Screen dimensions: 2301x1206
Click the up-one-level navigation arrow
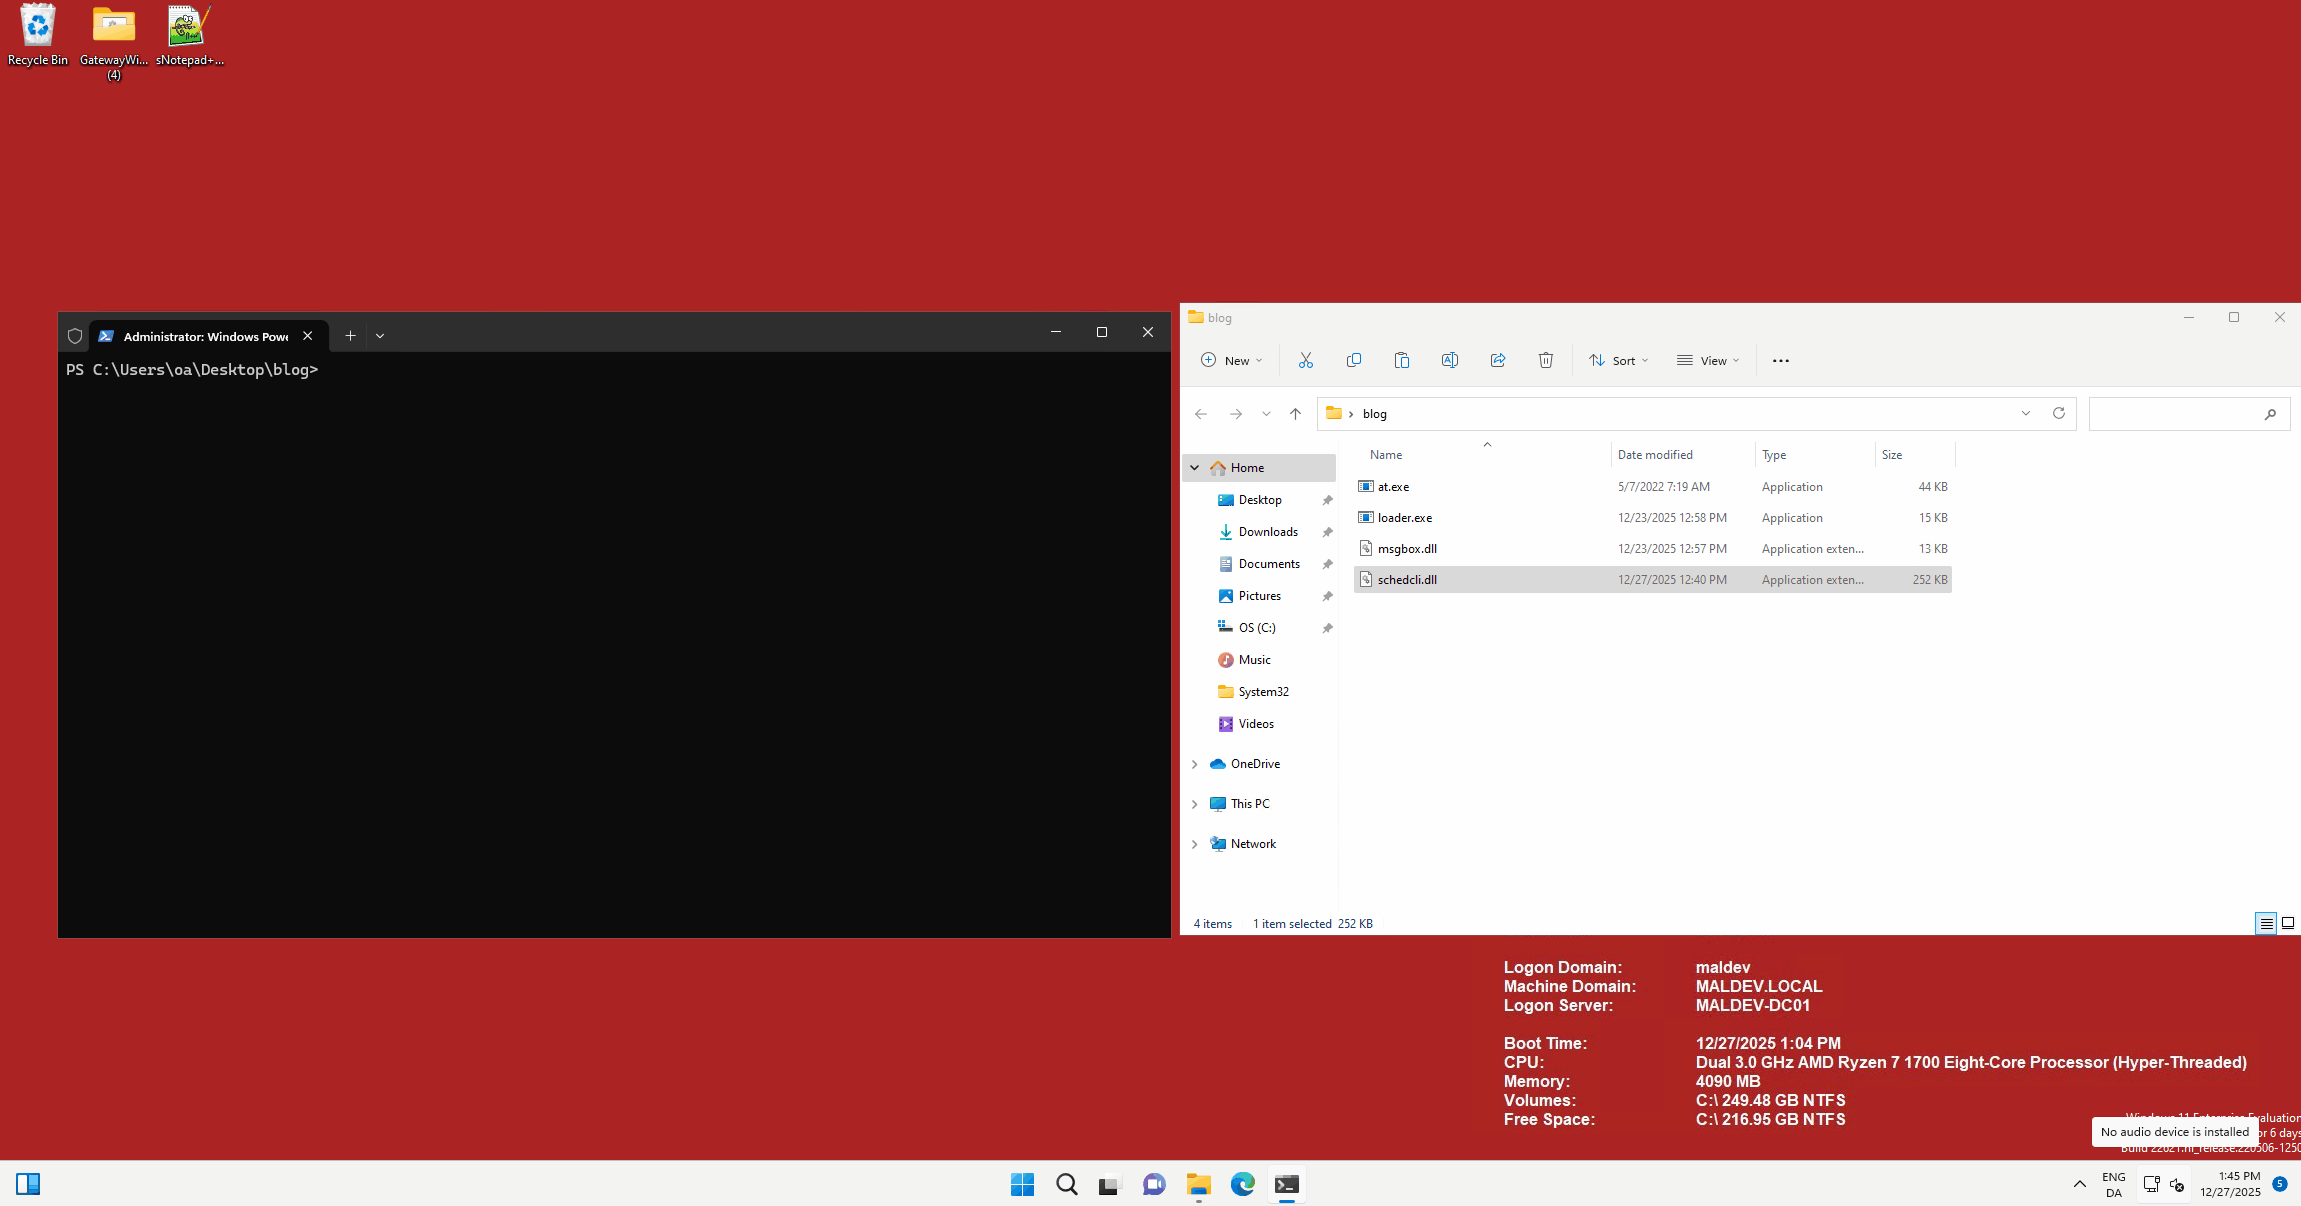[x=1295, y=413]
